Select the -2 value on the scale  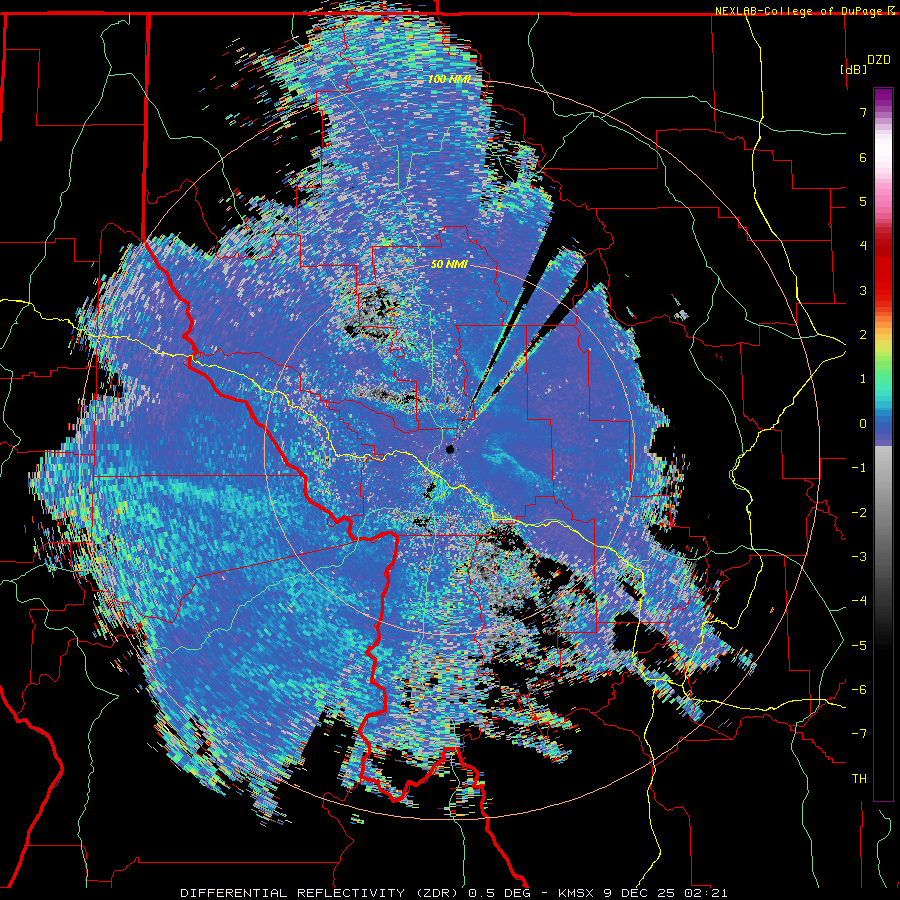[x=859, y=513]
